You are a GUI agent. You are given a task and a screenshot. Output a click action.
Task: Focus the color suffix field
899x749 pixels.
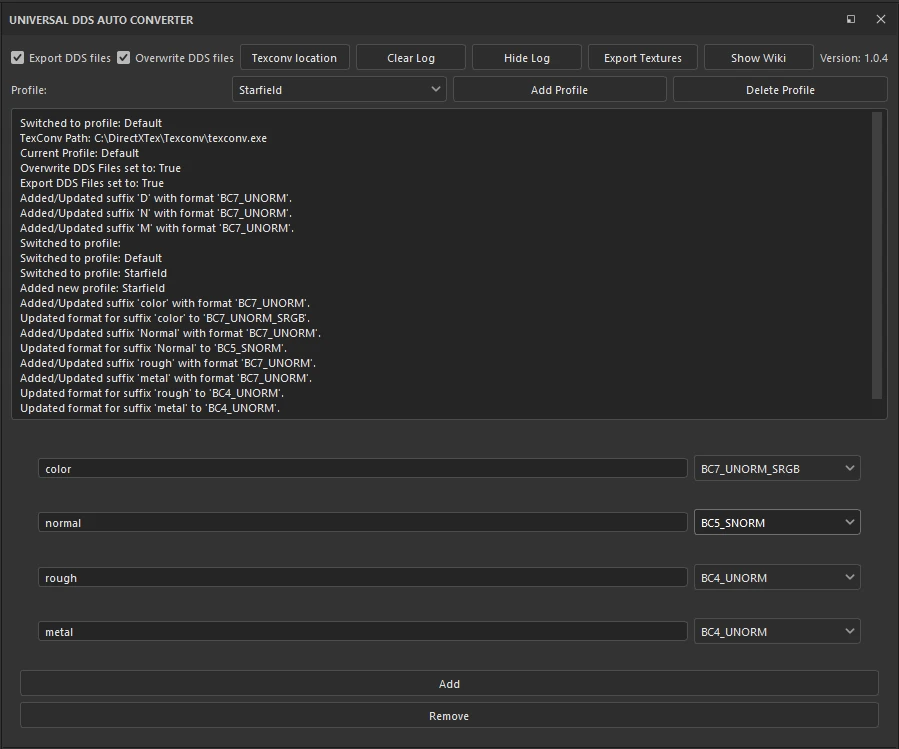362,469
